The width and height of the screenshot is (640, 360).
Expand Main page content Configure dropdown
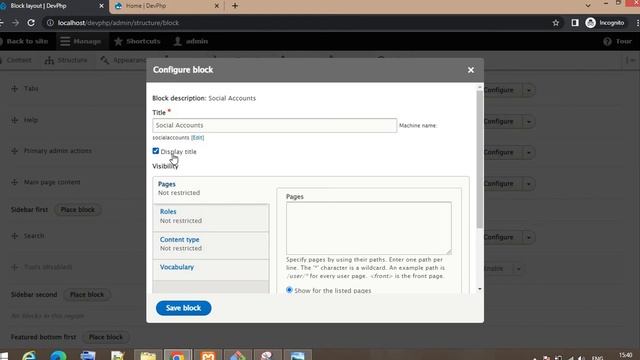point(529,183)
